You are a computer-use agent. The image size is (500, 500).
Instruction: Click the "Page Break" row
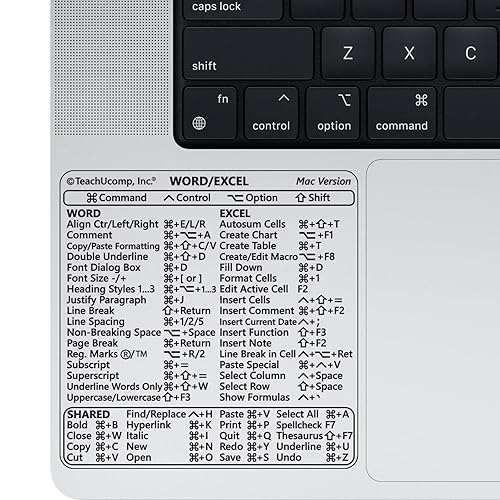[139, 343]
